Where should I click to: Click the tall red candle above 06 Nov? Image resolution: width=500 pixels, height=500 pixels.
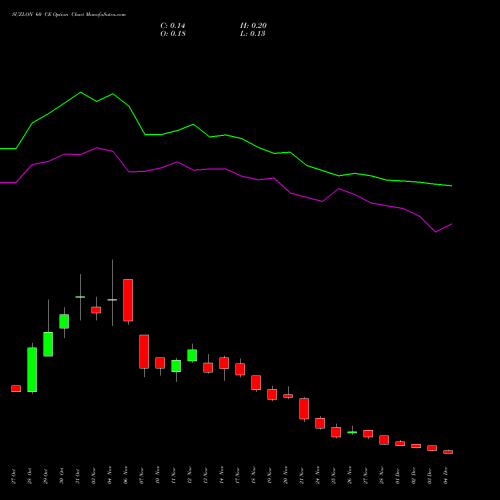(x=128, y=300)
